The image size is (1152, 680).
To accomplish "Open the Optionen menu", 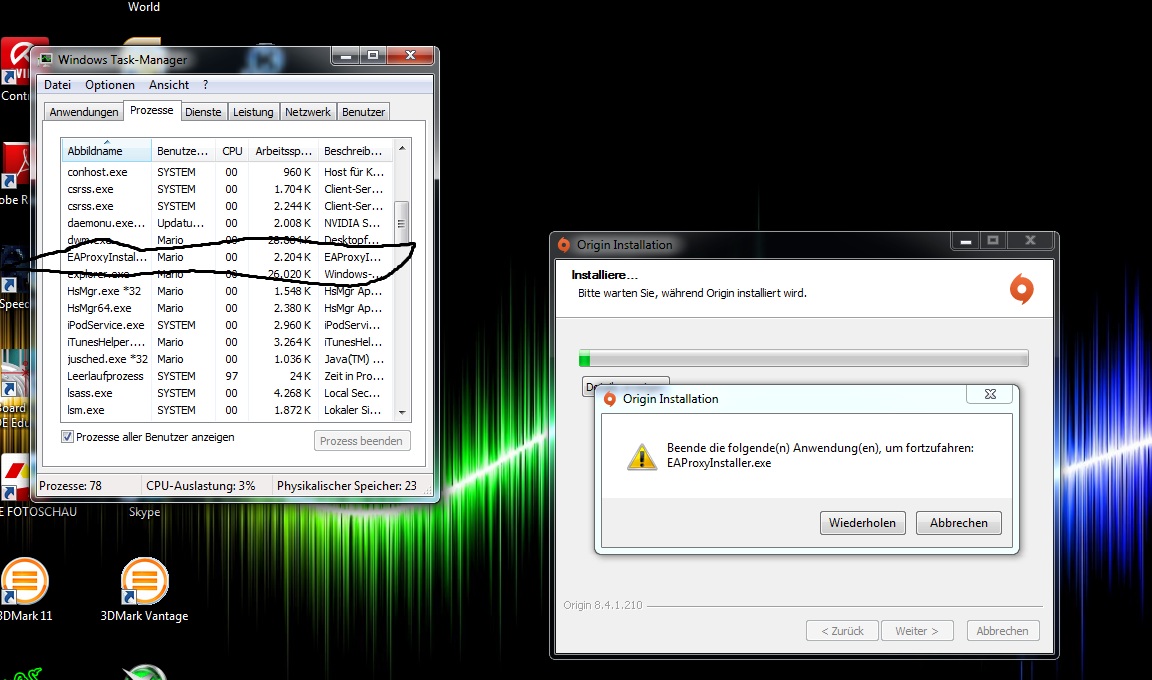I will pyautogui.click(x=109, y=84).
